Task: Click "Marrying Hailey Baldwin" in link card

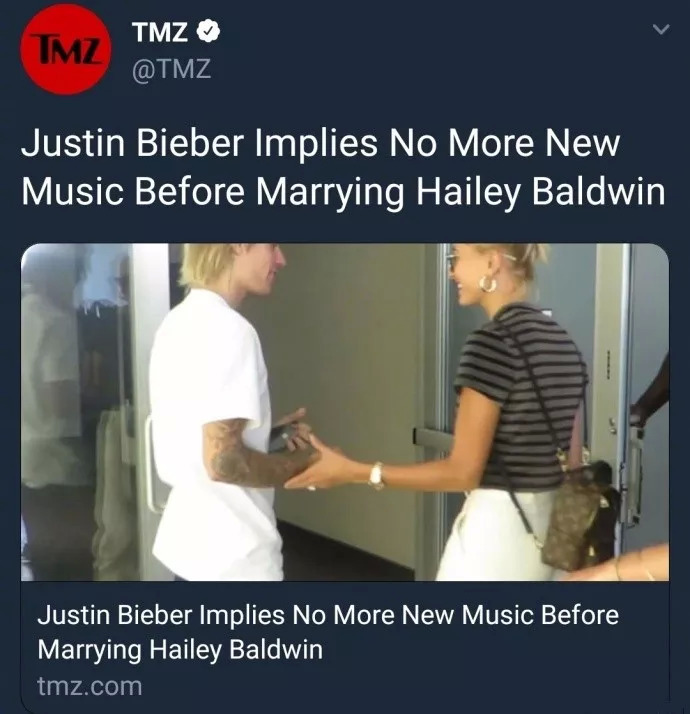Action: tap(180, 649)
